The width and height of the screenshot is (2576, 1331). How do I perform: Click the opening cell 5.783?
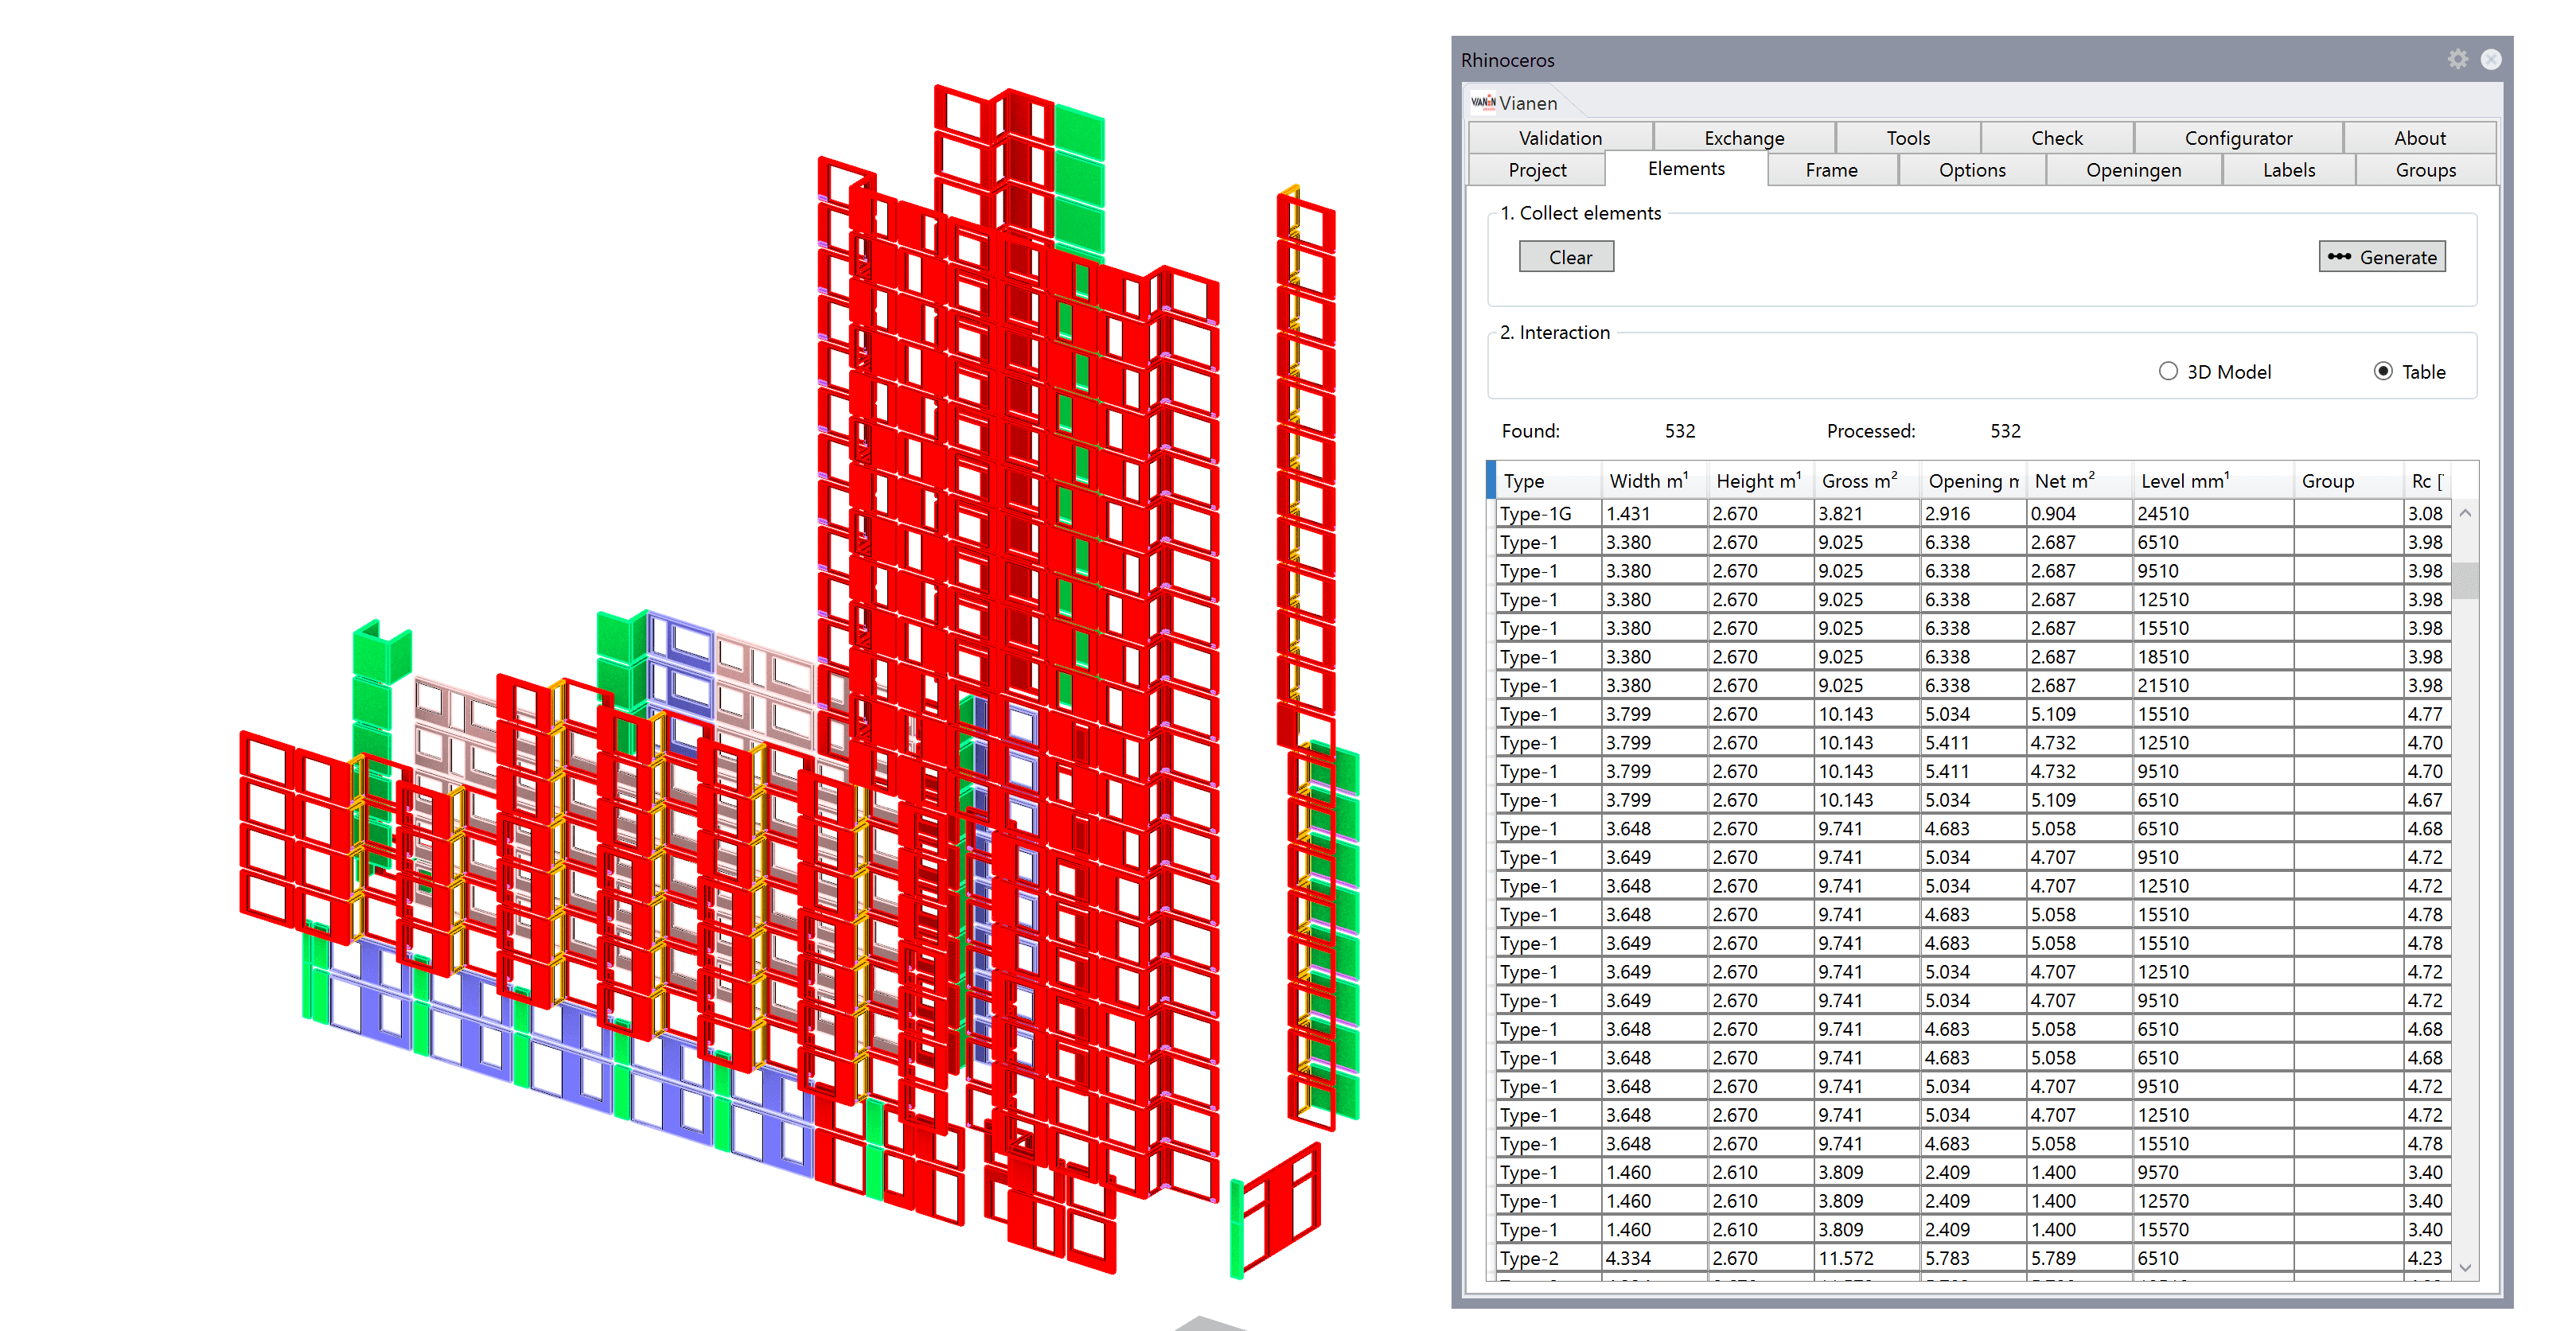[1973, 1258]
